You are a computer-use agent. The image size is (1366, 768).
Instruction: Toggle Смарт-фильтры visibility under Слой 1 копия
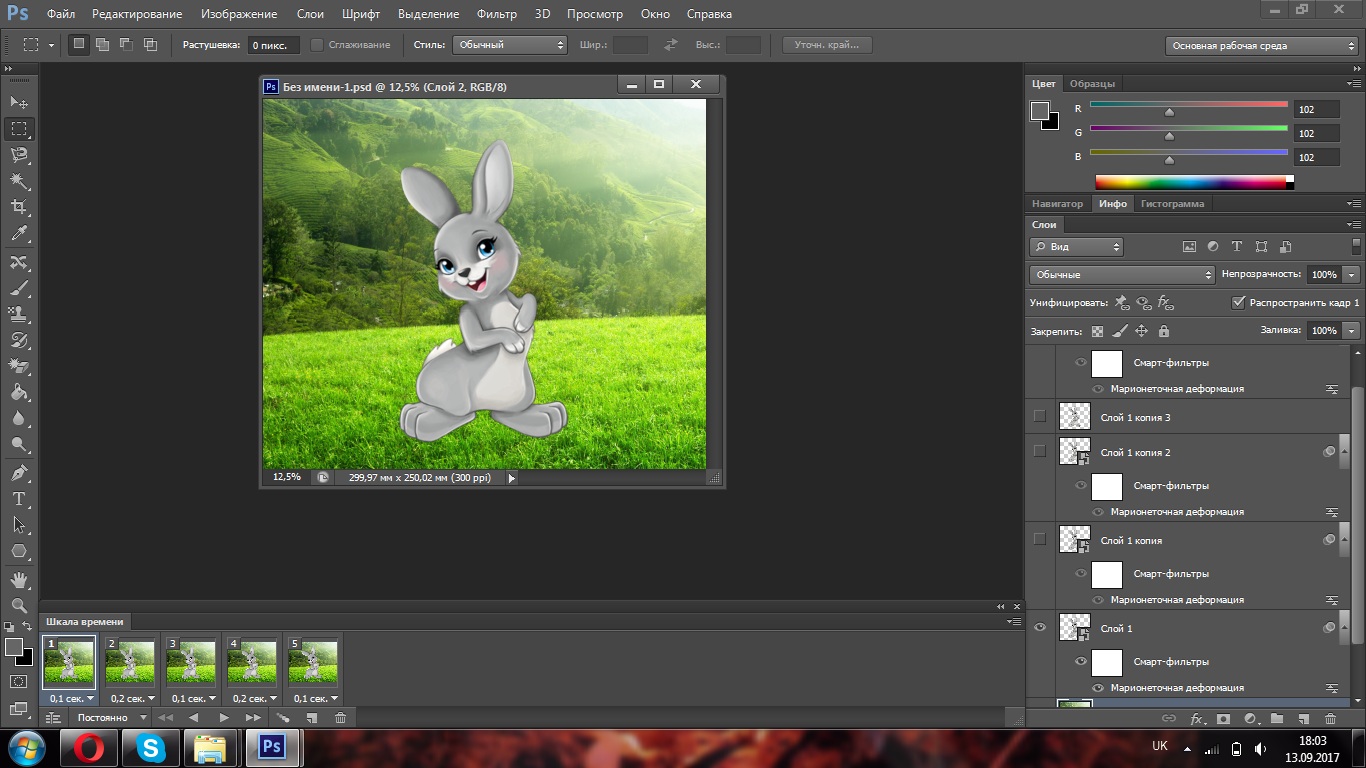pyautogui.click(x=1081, y=574)
